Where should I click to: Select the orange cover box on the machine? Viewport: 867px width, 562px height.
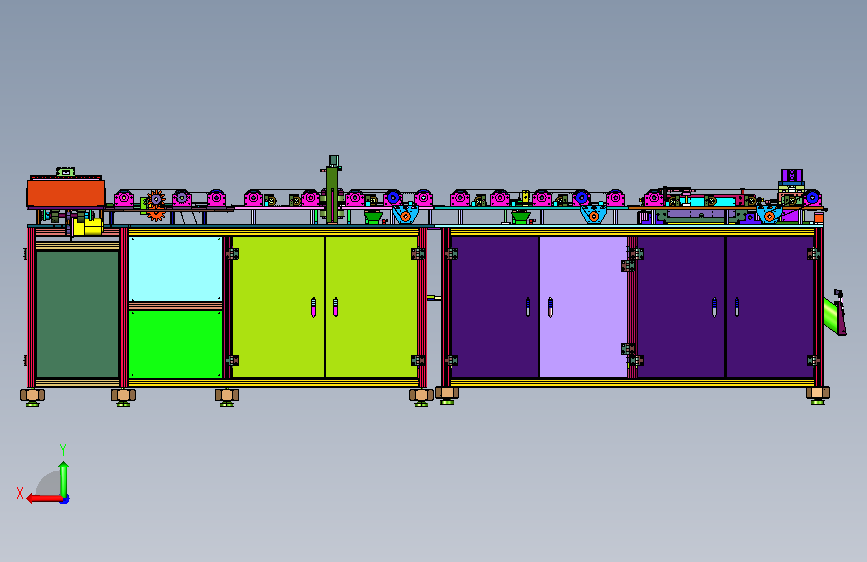(66, 192)
